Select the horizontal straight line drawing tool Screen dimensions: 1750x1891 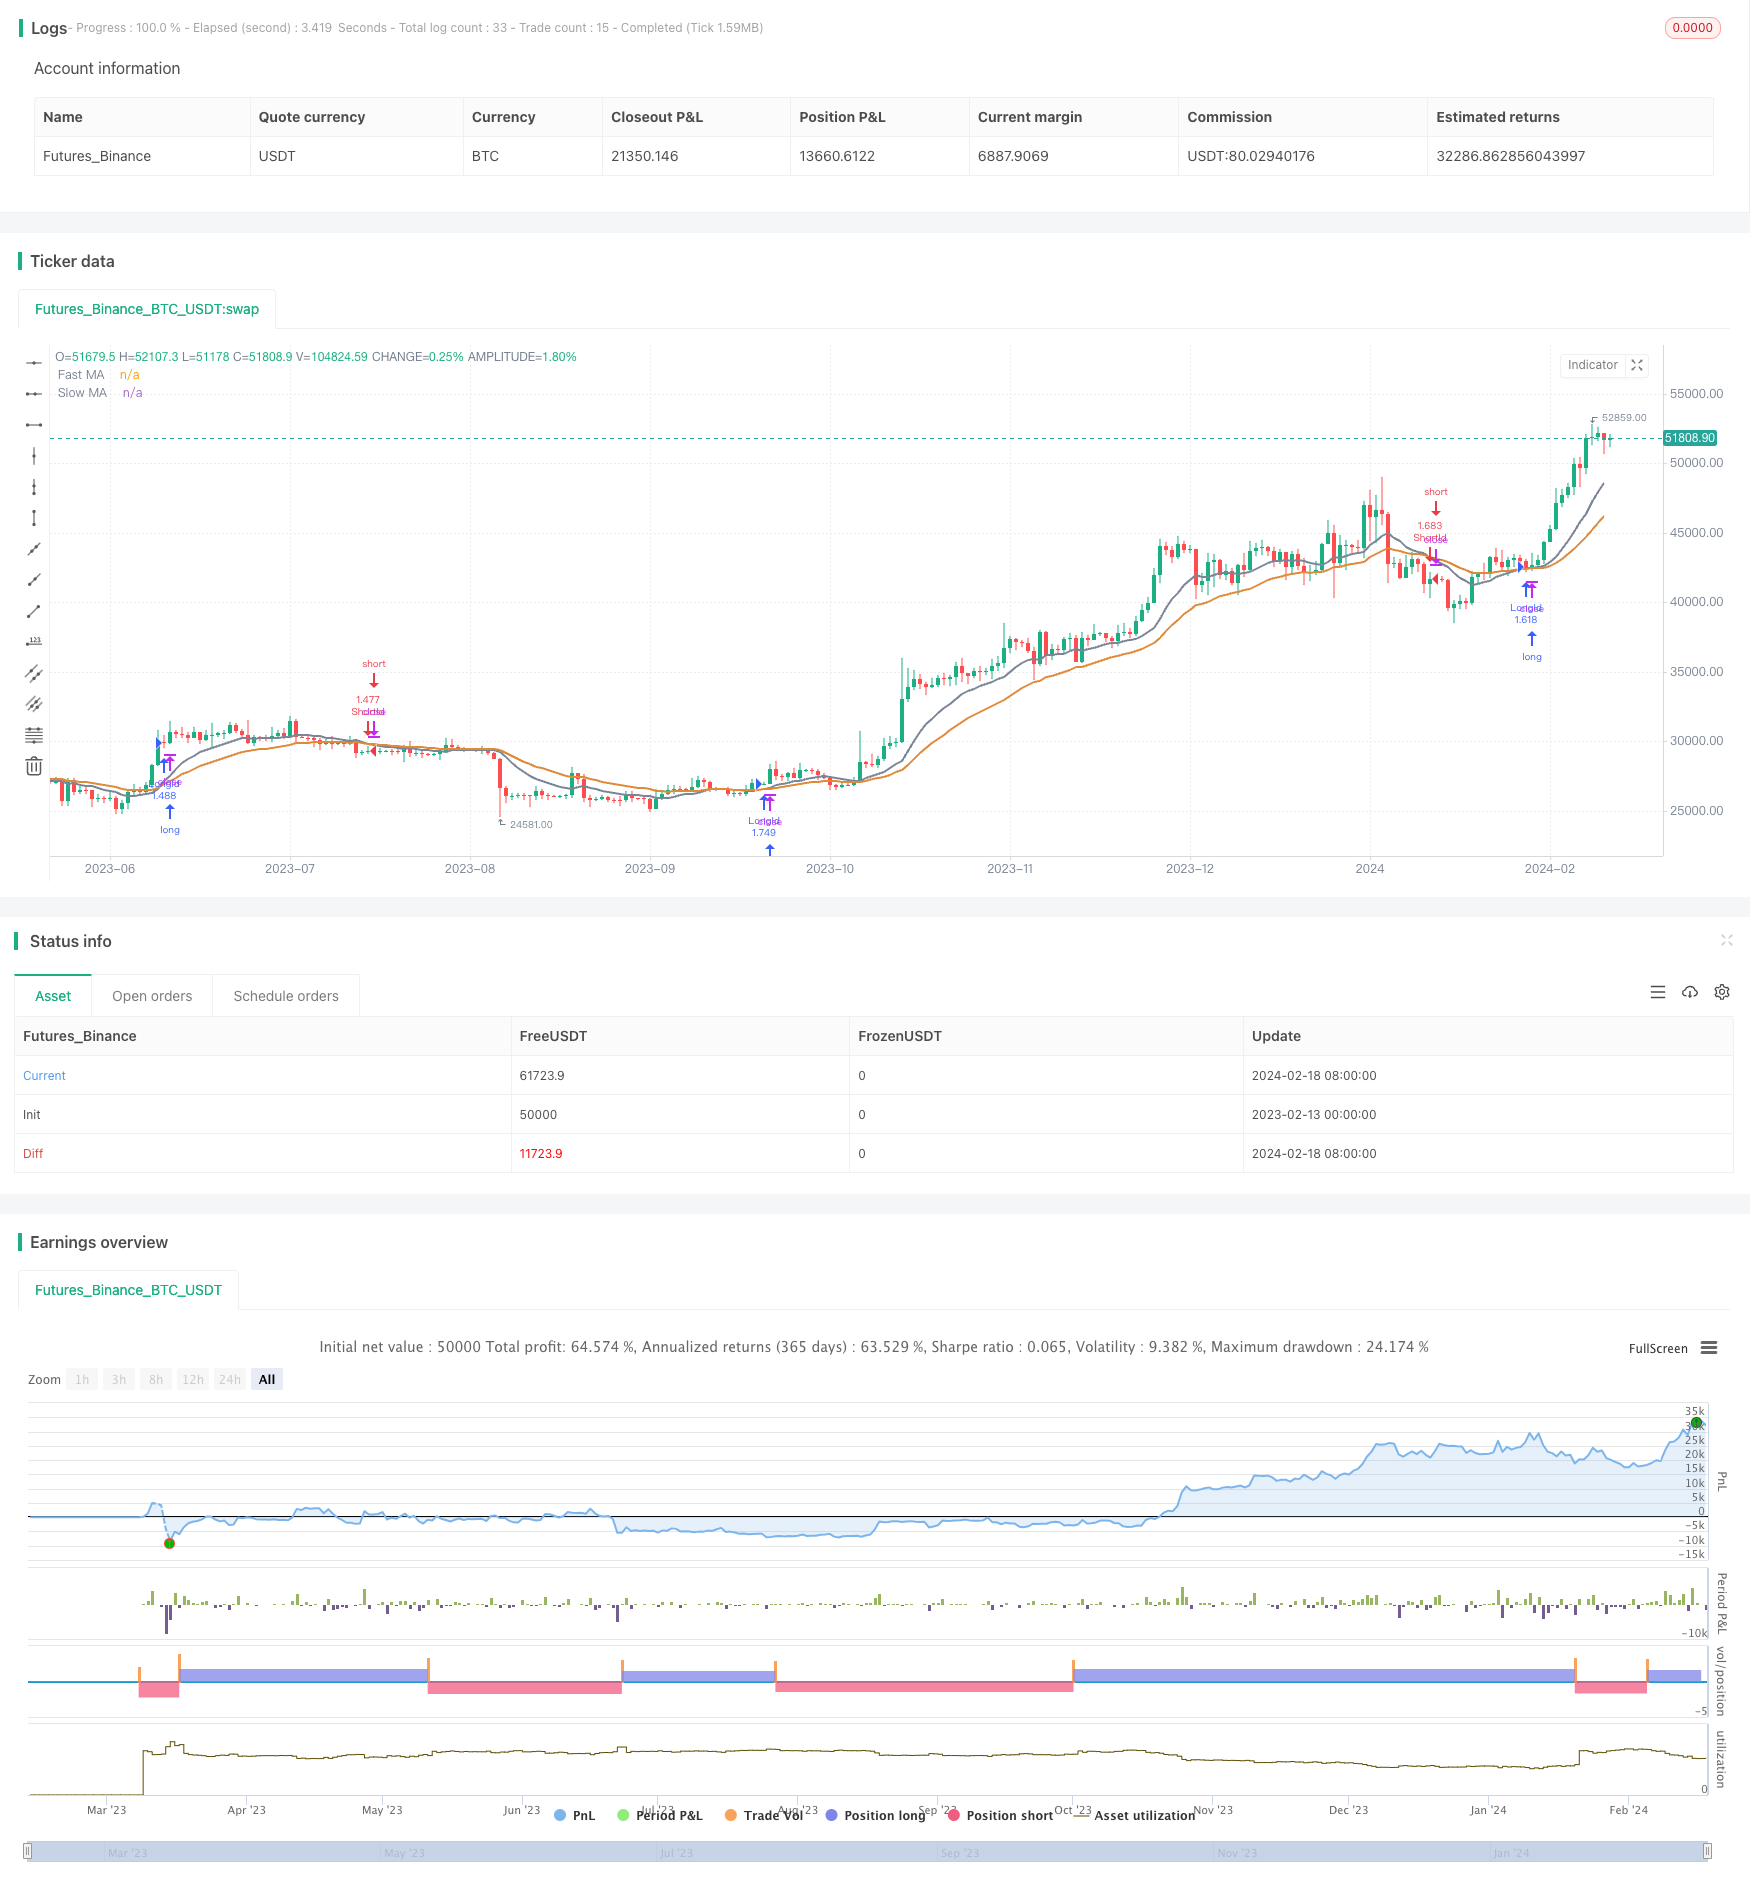pos(34,362)
